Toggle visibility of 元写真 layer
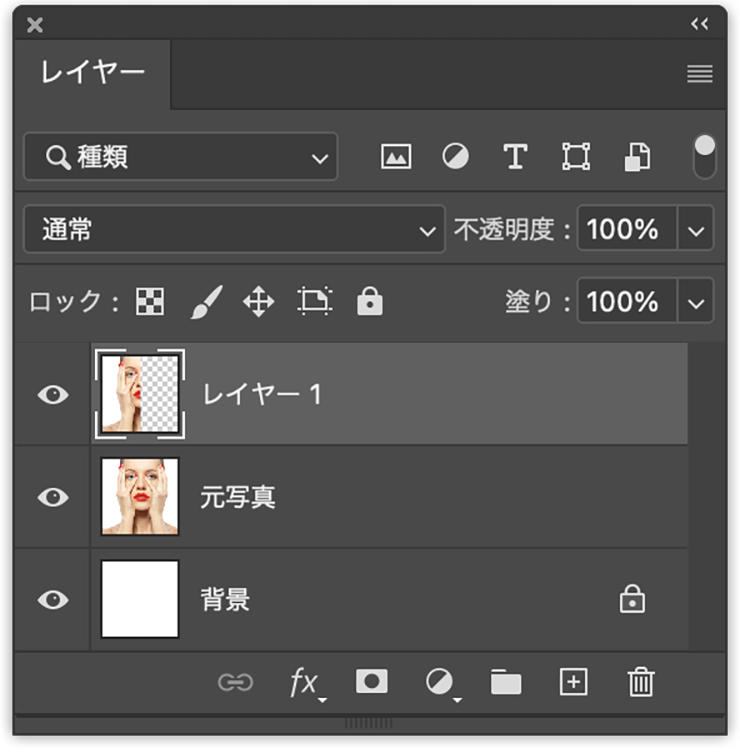This screenshot has height=753, width=740. (x=53, y=497)
